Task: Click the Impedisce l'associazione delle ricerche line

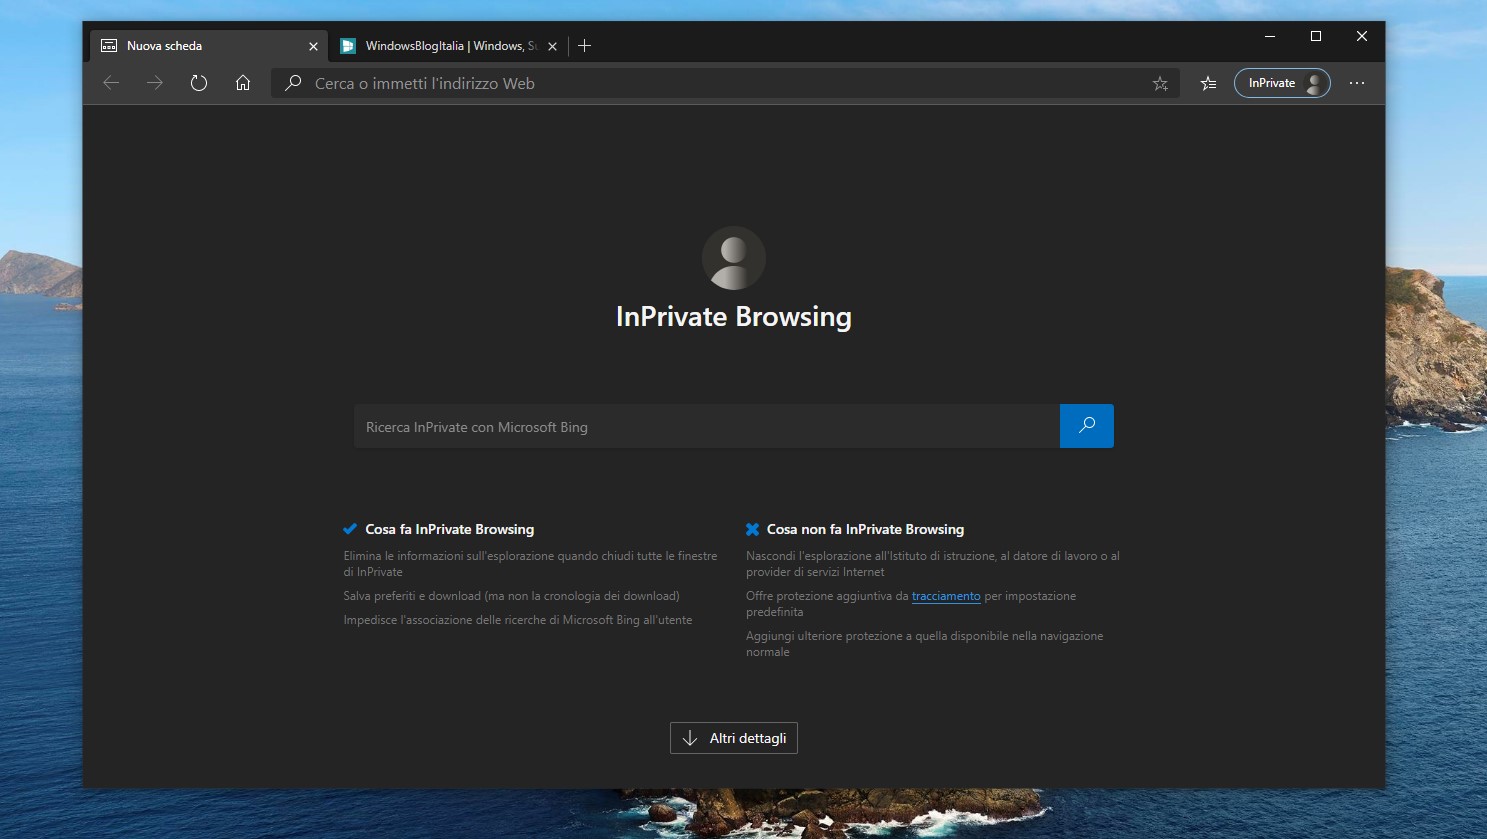Action: point(518,620)
